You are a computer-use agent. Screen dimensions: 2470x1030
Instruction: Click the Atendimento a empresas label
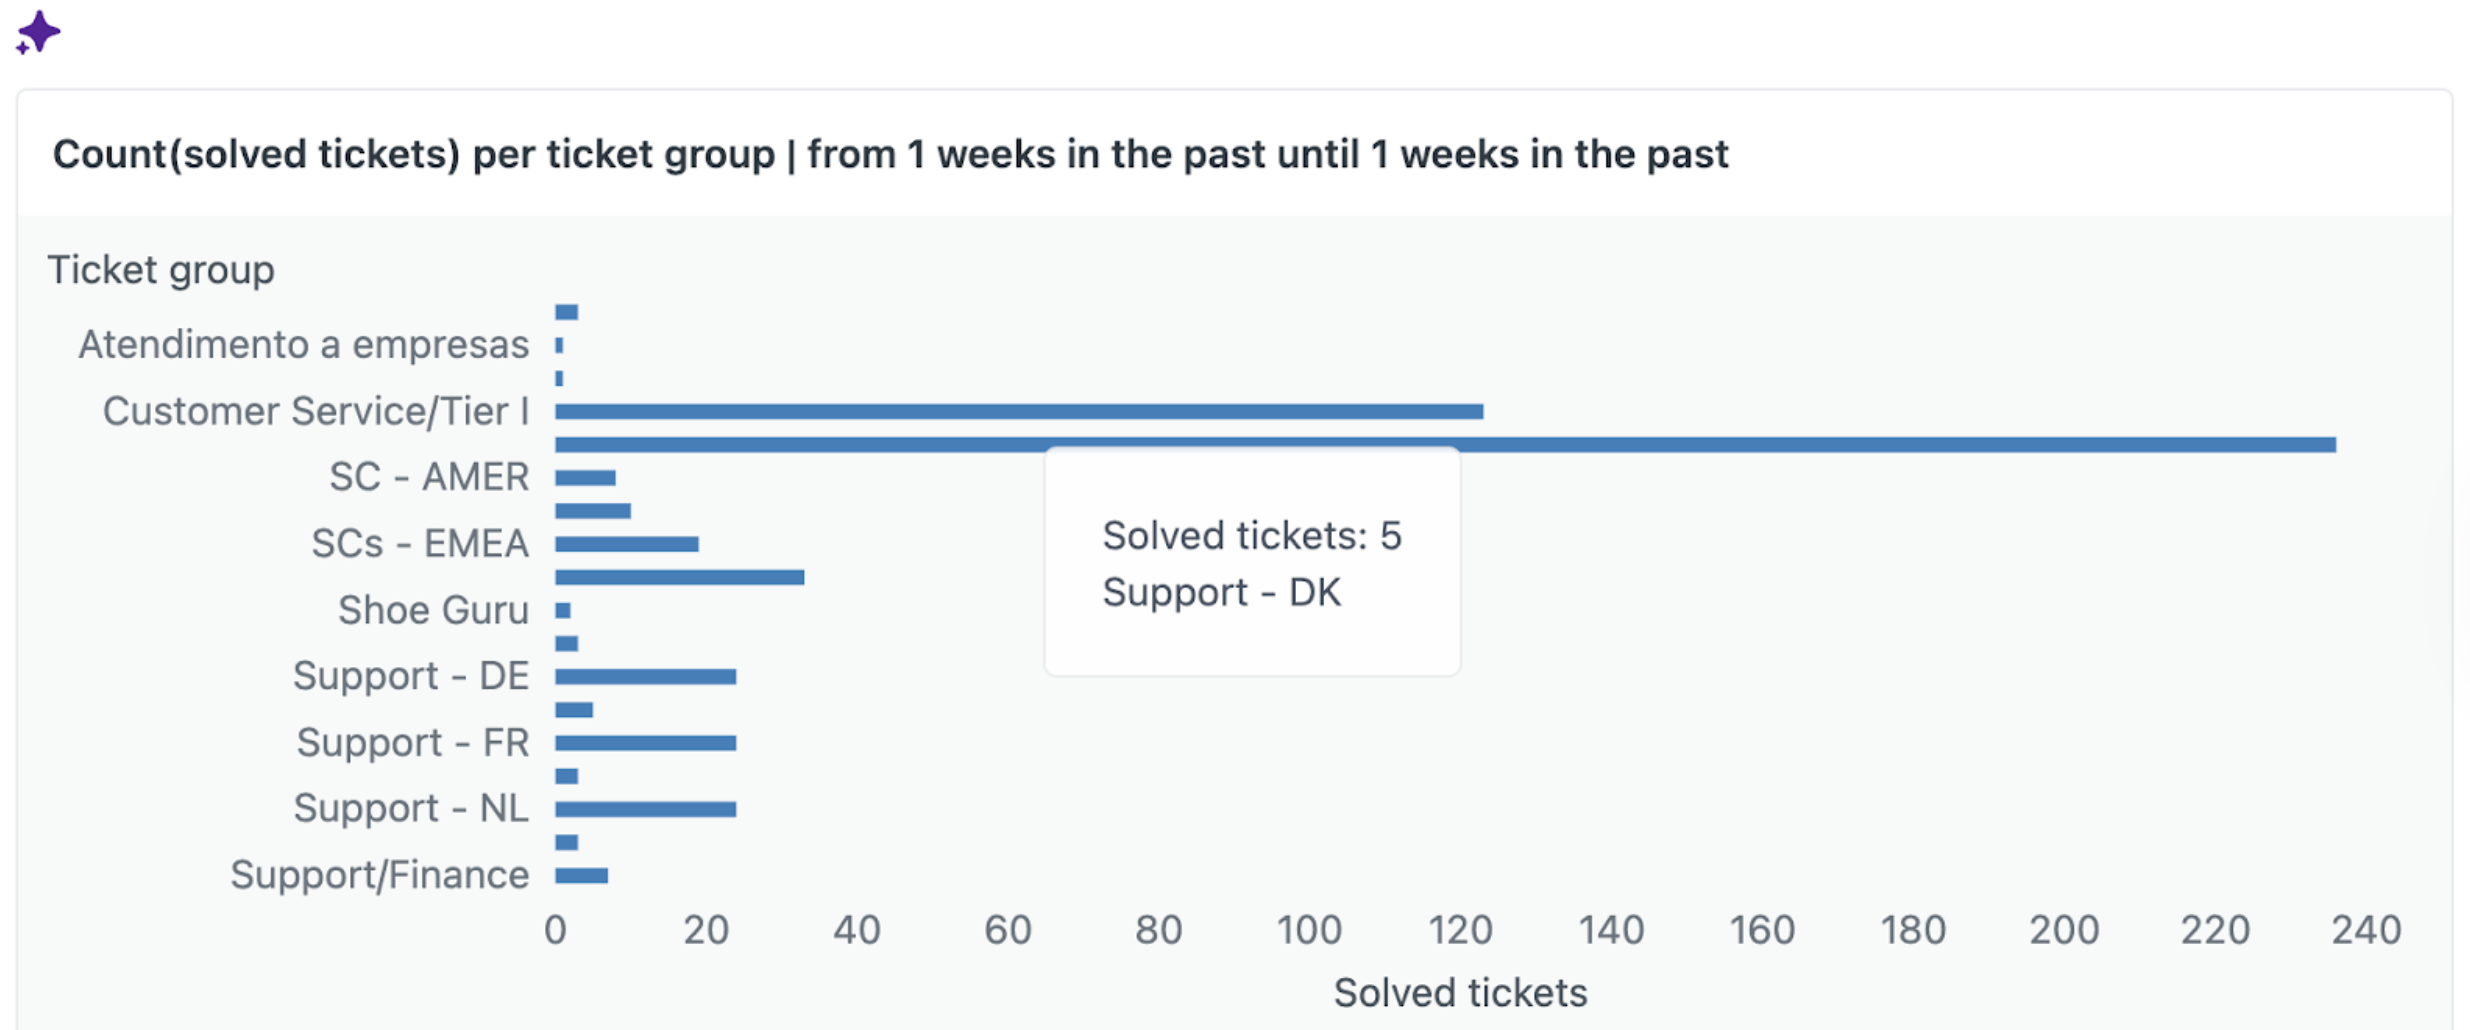[303, 345]
